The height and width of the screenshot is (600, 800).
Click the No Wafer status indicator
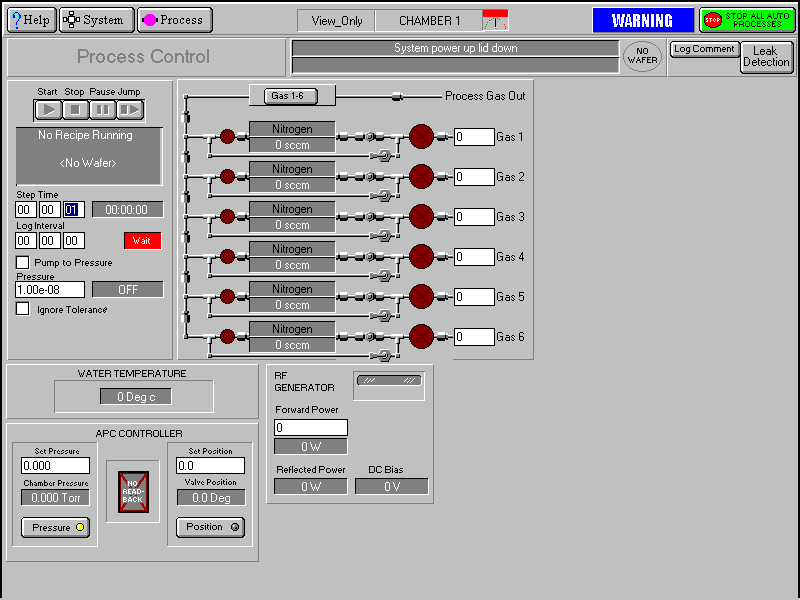tap(642, 57)
